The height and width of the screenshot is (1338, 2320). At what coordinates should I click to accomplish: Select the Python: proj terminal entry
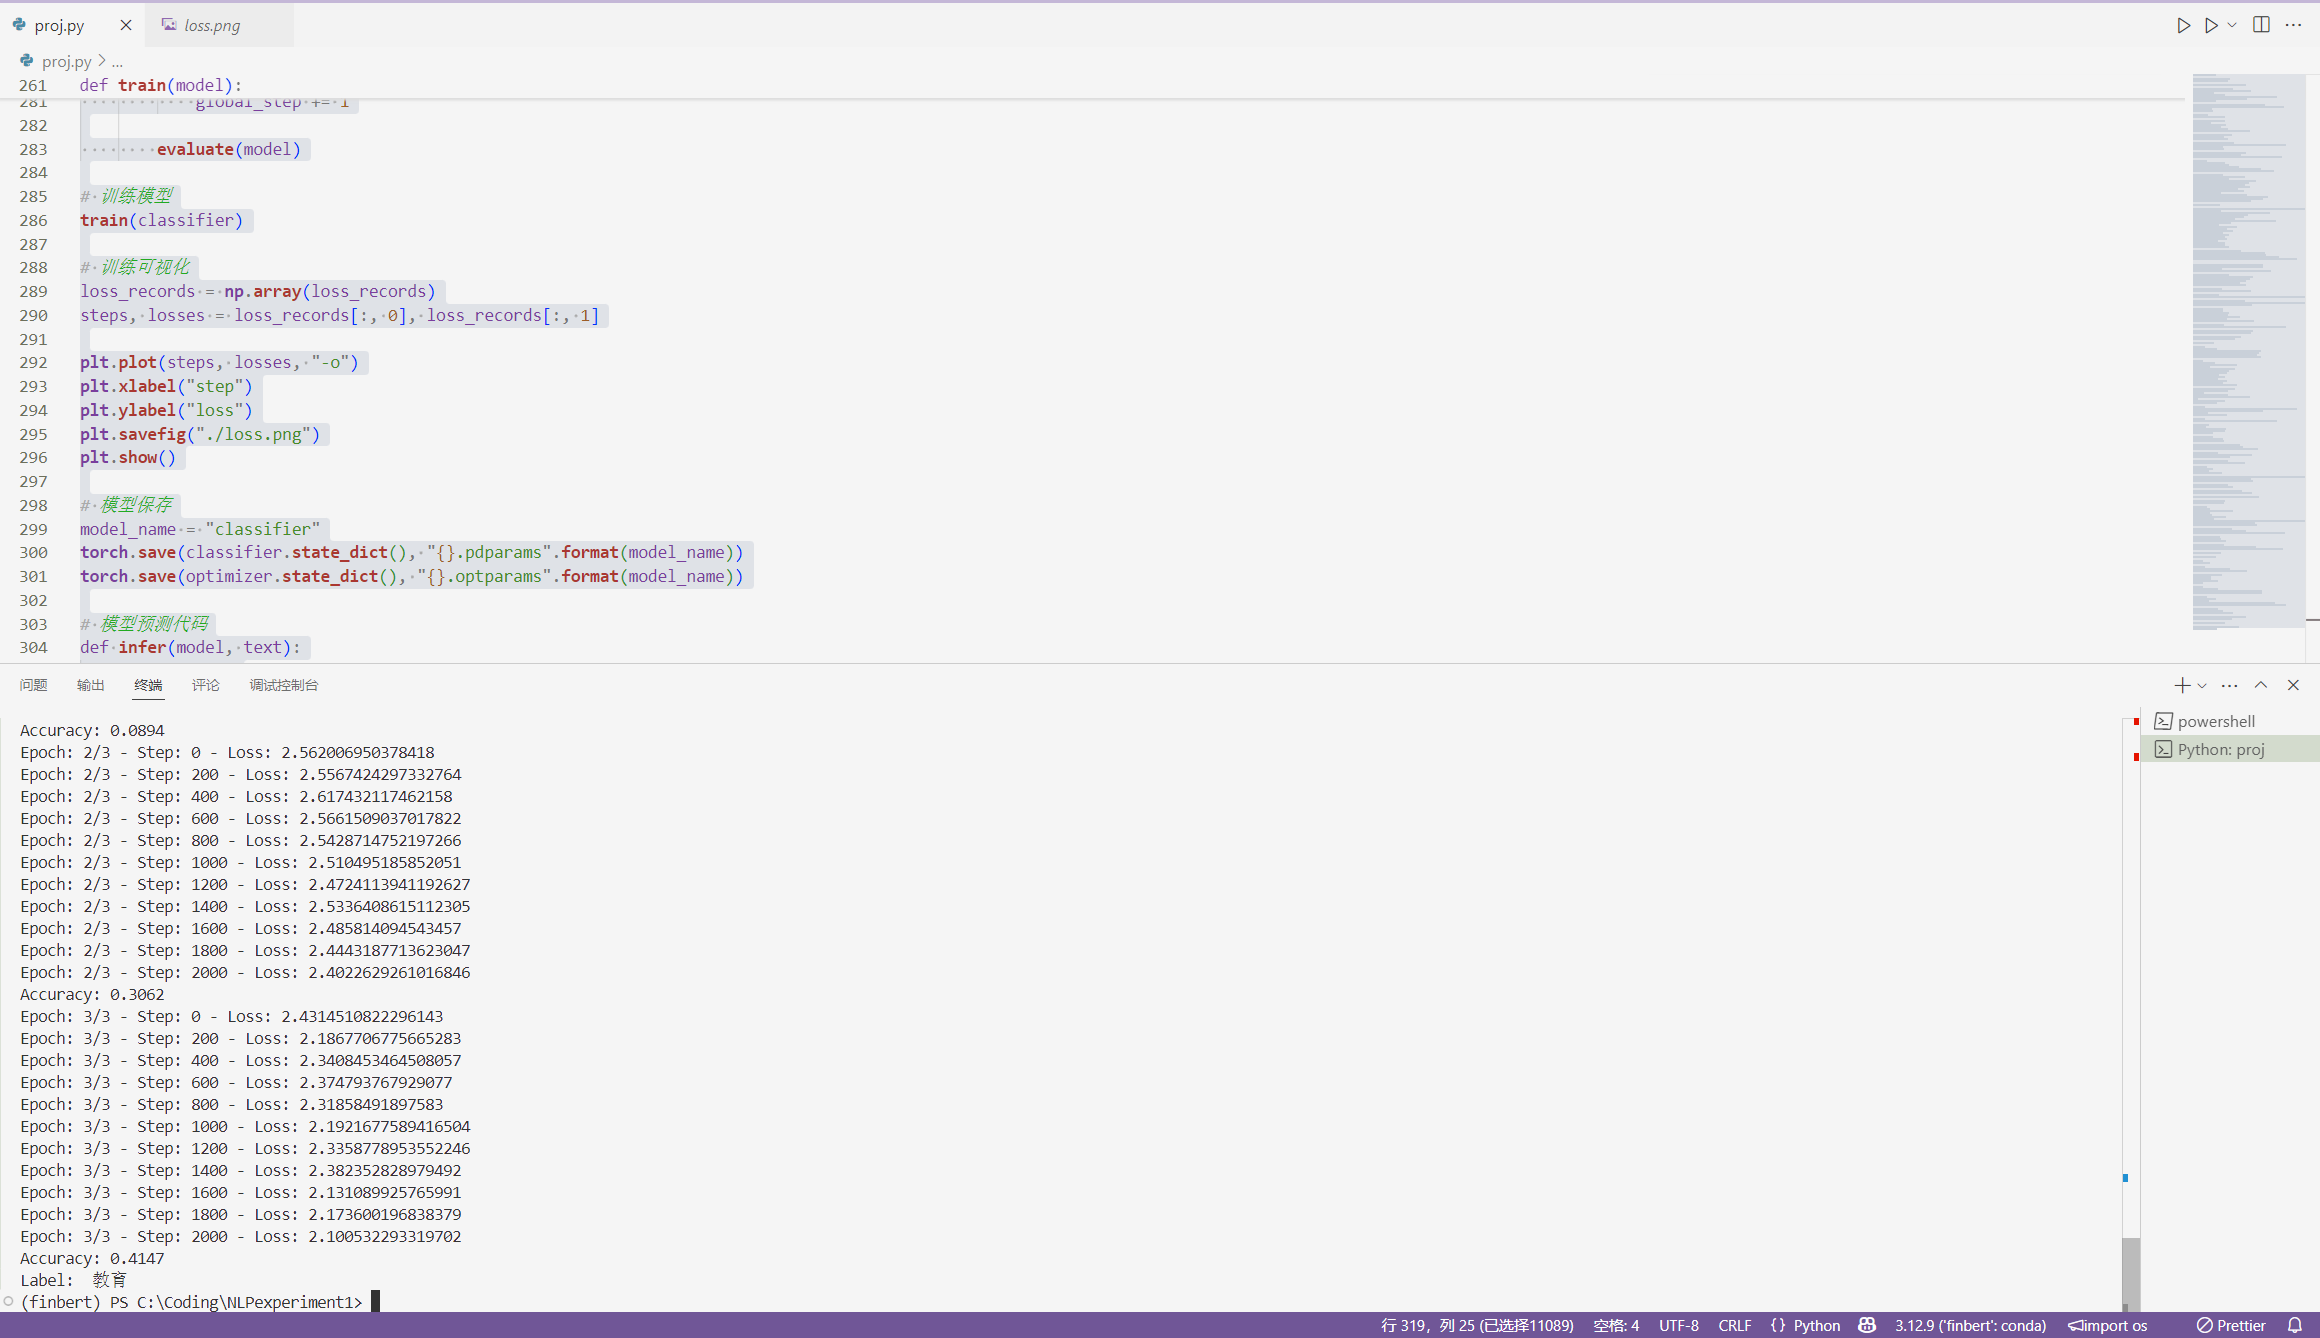pyautogui.click(x=2220, y=749)
